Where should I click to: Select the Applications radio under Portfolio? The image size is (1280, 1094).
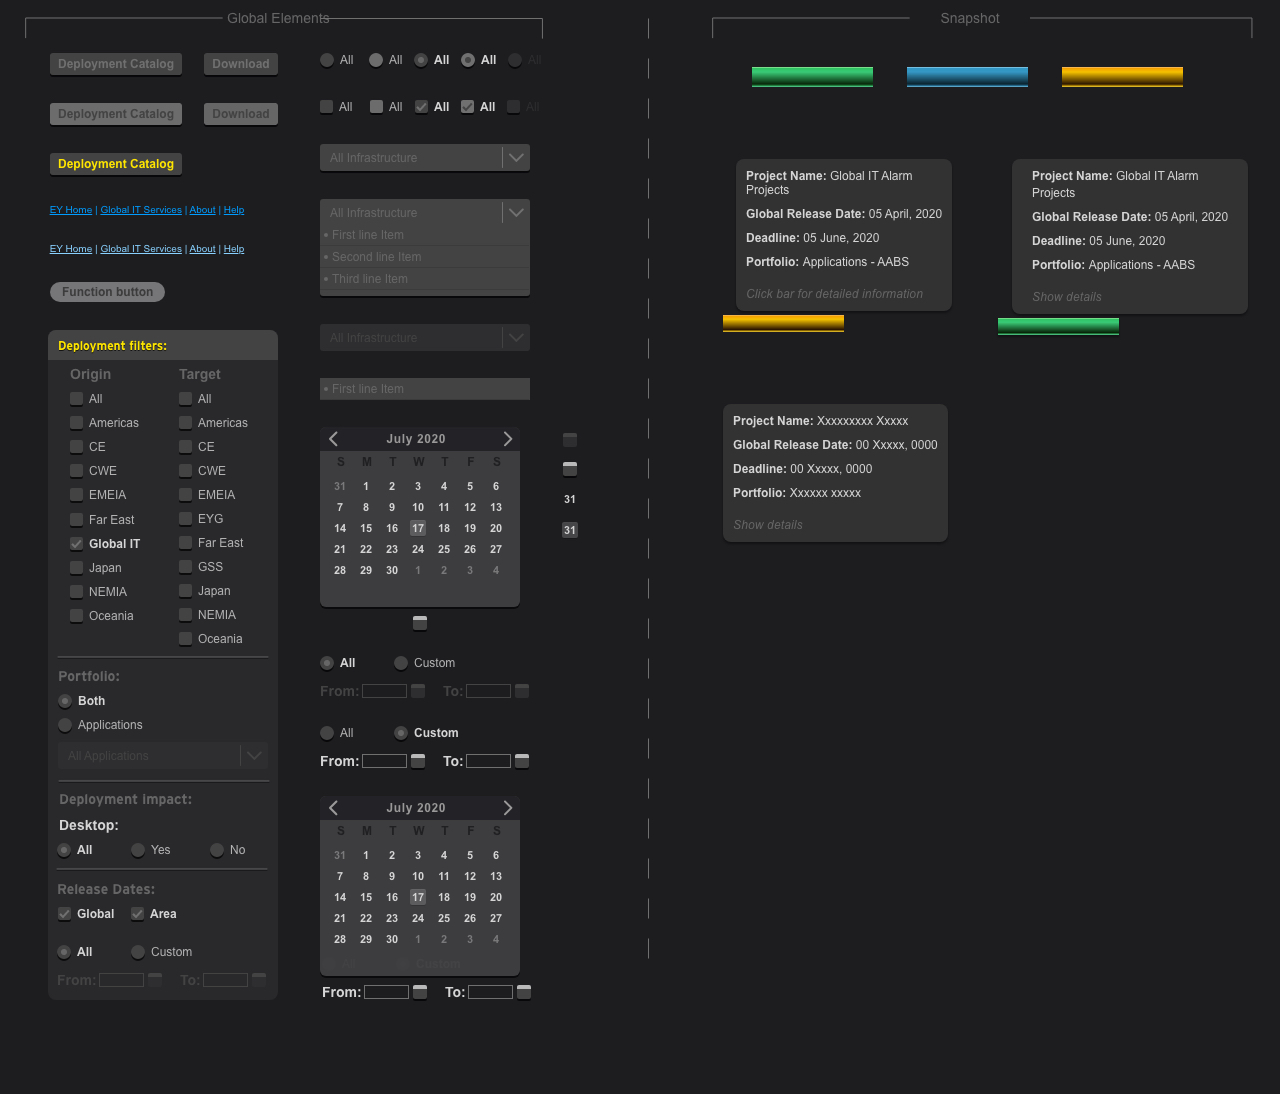(x=64, y=725)
